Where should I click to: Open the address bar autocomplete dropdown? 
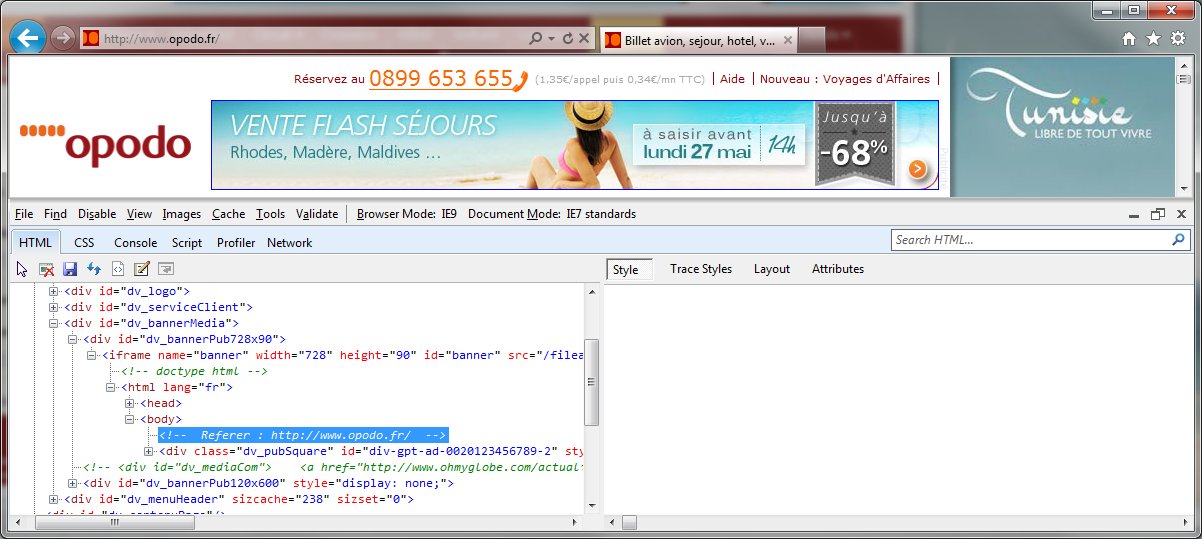click(x=551, y=39)
